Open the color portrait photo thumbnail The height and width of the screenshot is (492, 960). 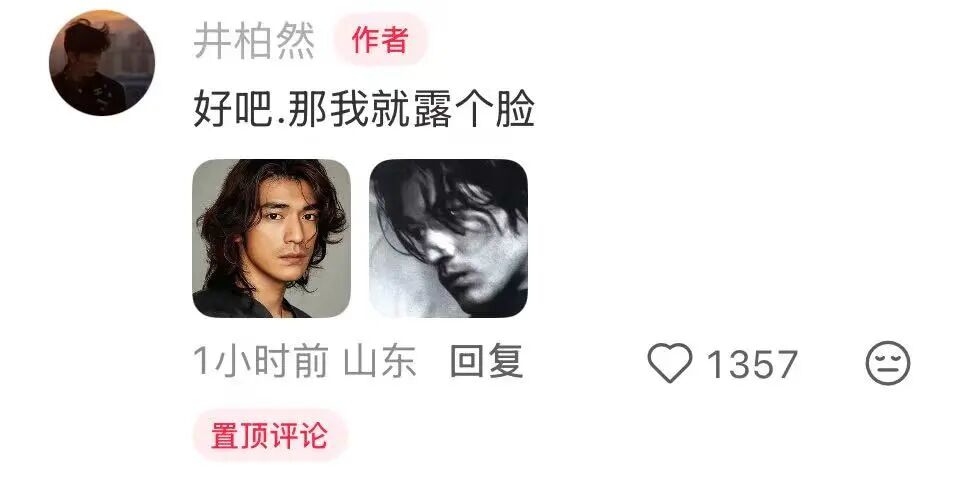[x=272, y=238]
